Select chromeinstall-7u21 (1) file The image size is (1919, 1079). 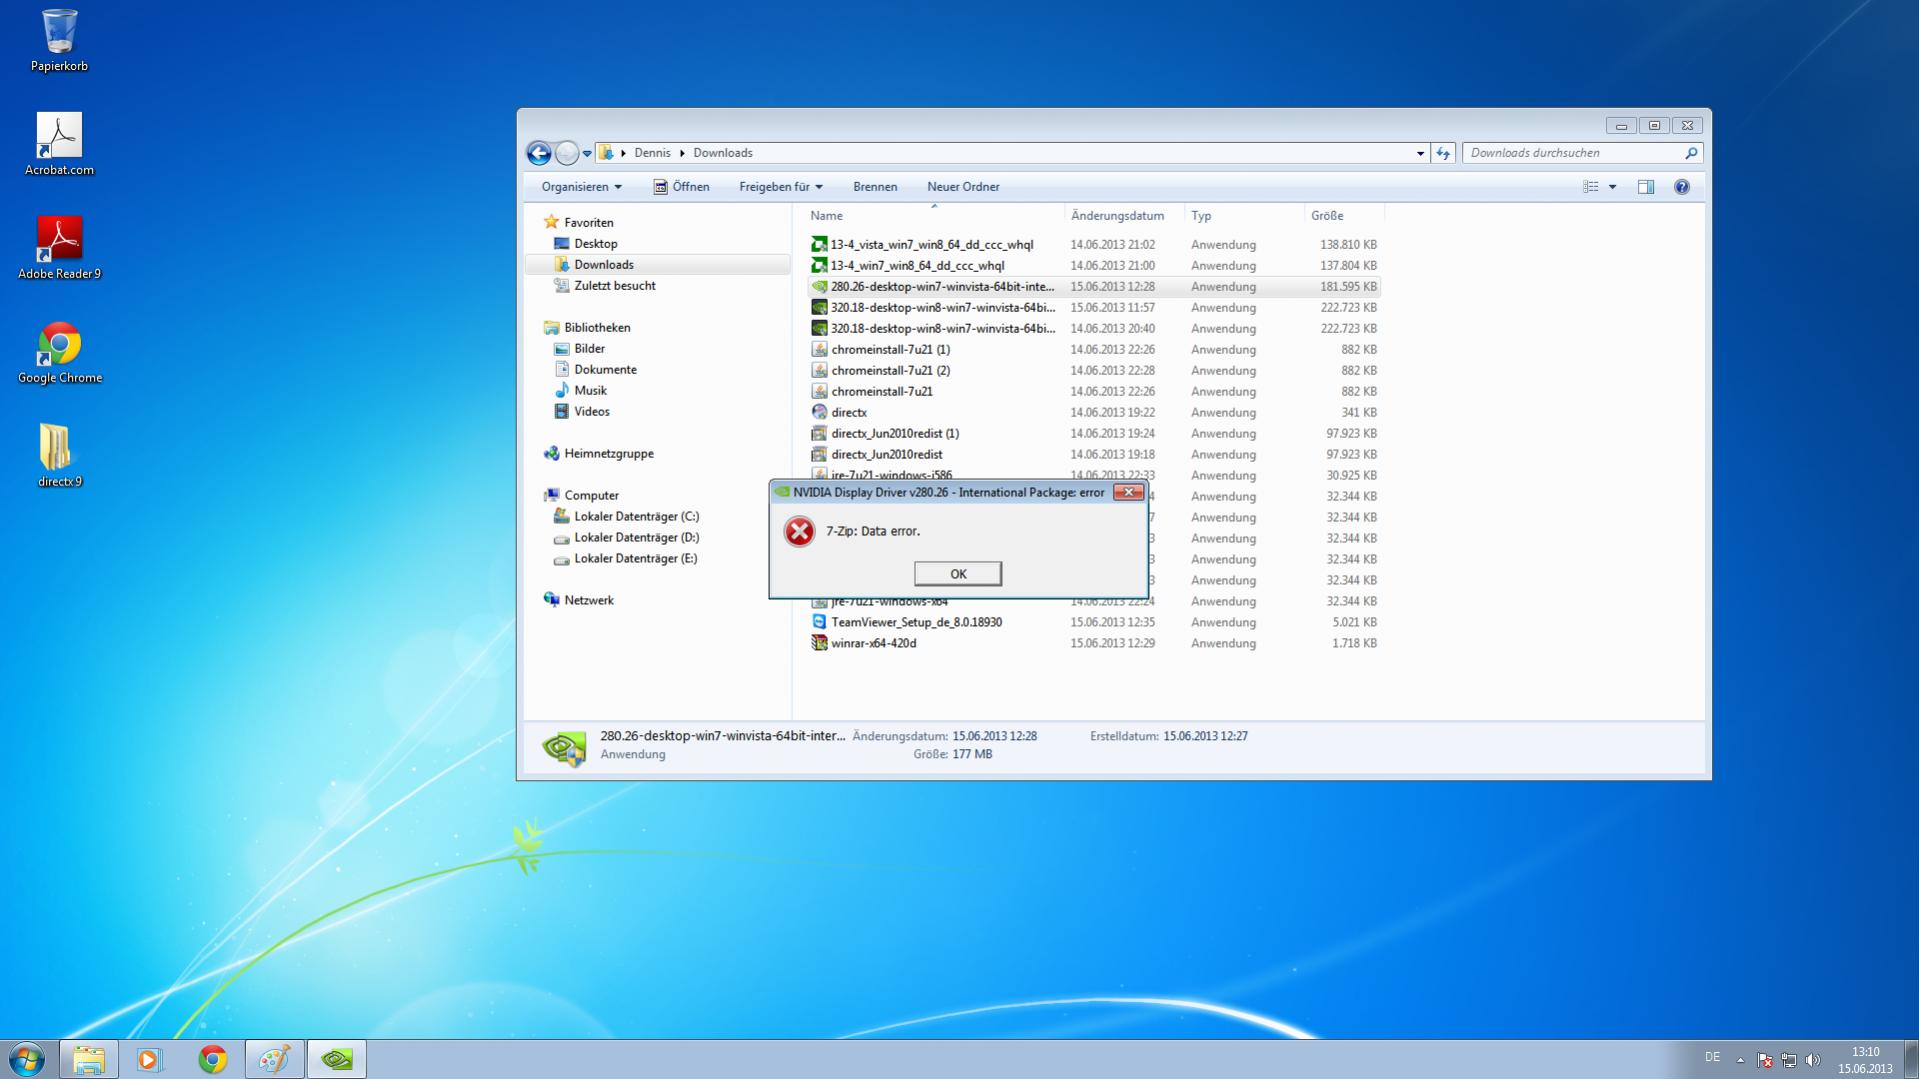coord(1093,350)
